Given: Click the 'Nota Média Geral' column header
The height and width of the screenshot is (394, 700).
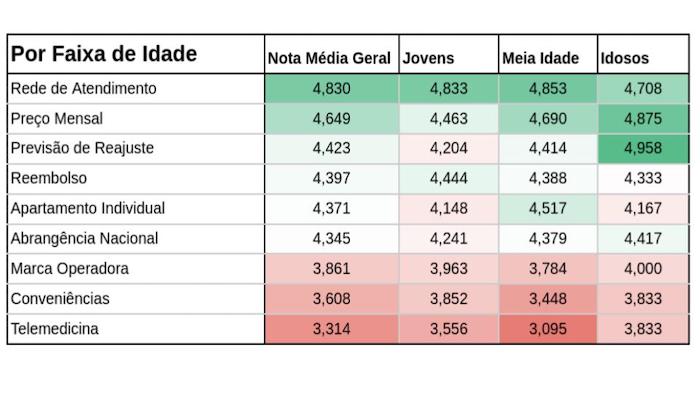Looking at the screenshot, I should (x=332, y=54).
